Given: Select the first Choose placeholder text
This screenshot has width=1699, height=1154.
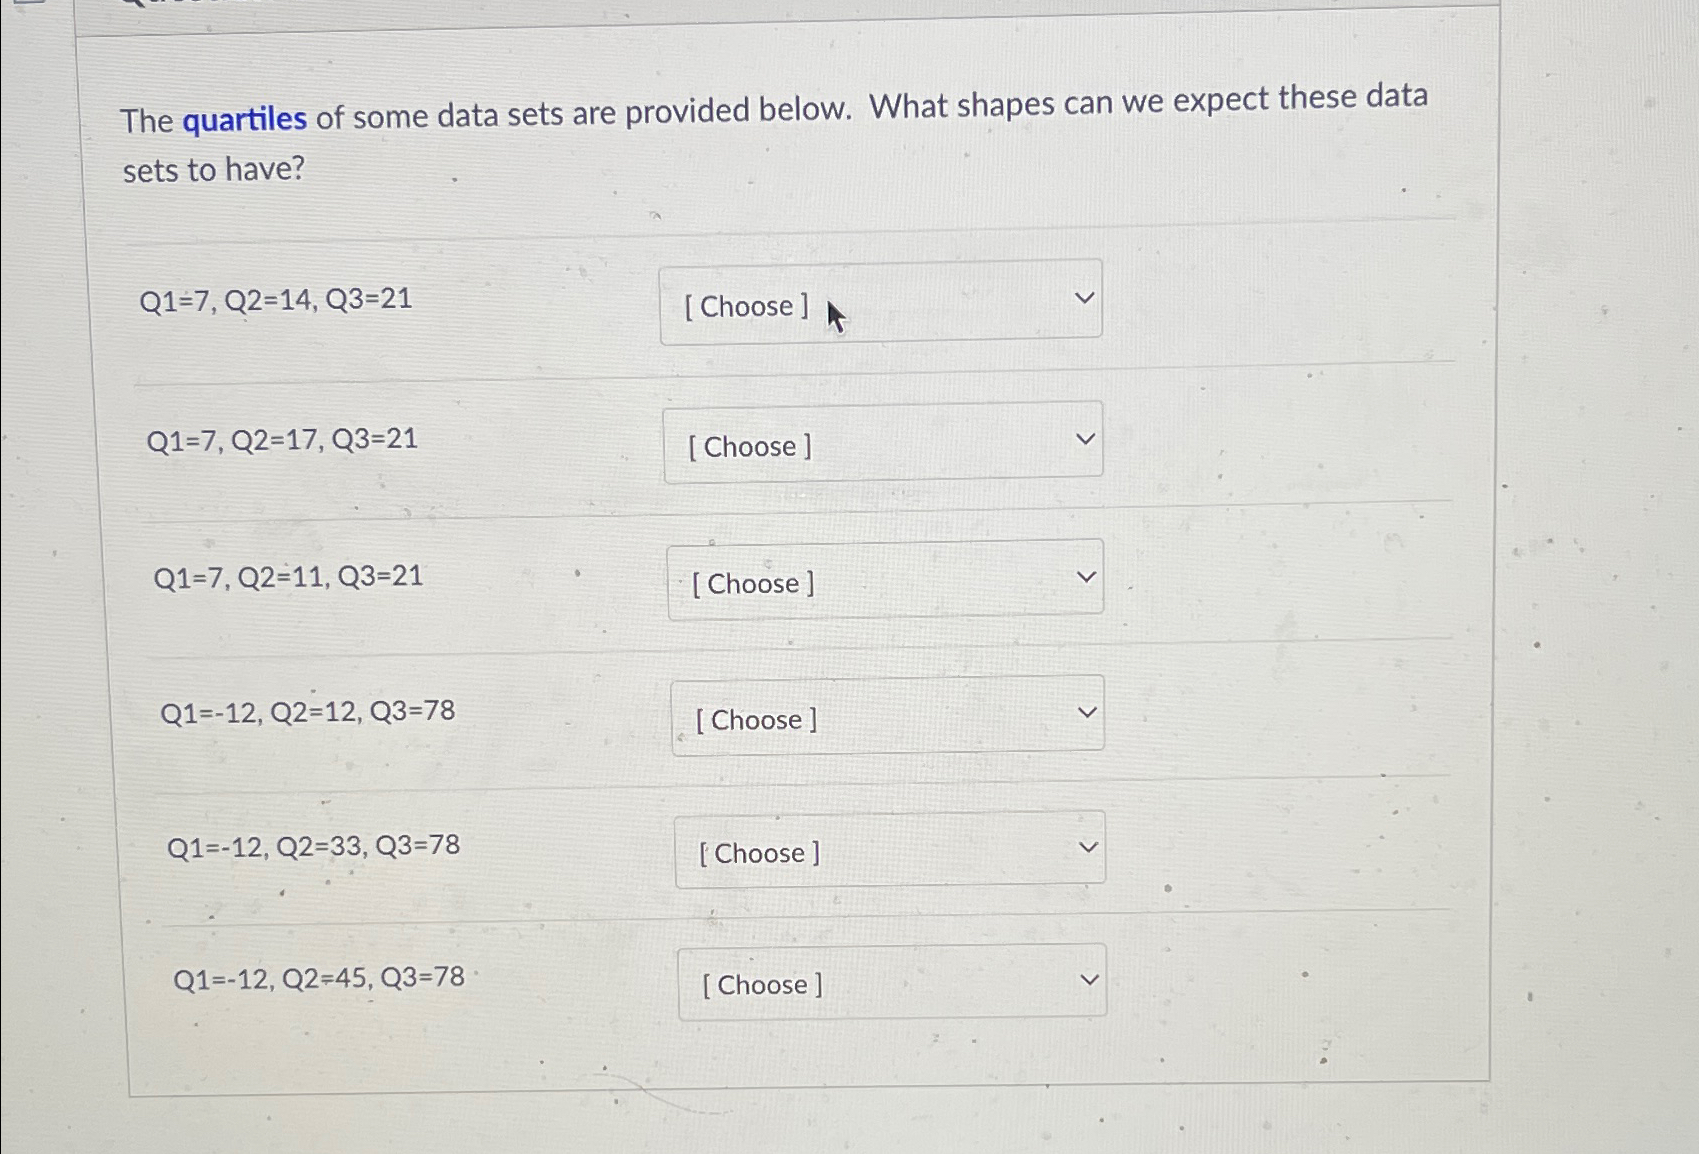Looking at the screenshot, I should pos(746,306).
